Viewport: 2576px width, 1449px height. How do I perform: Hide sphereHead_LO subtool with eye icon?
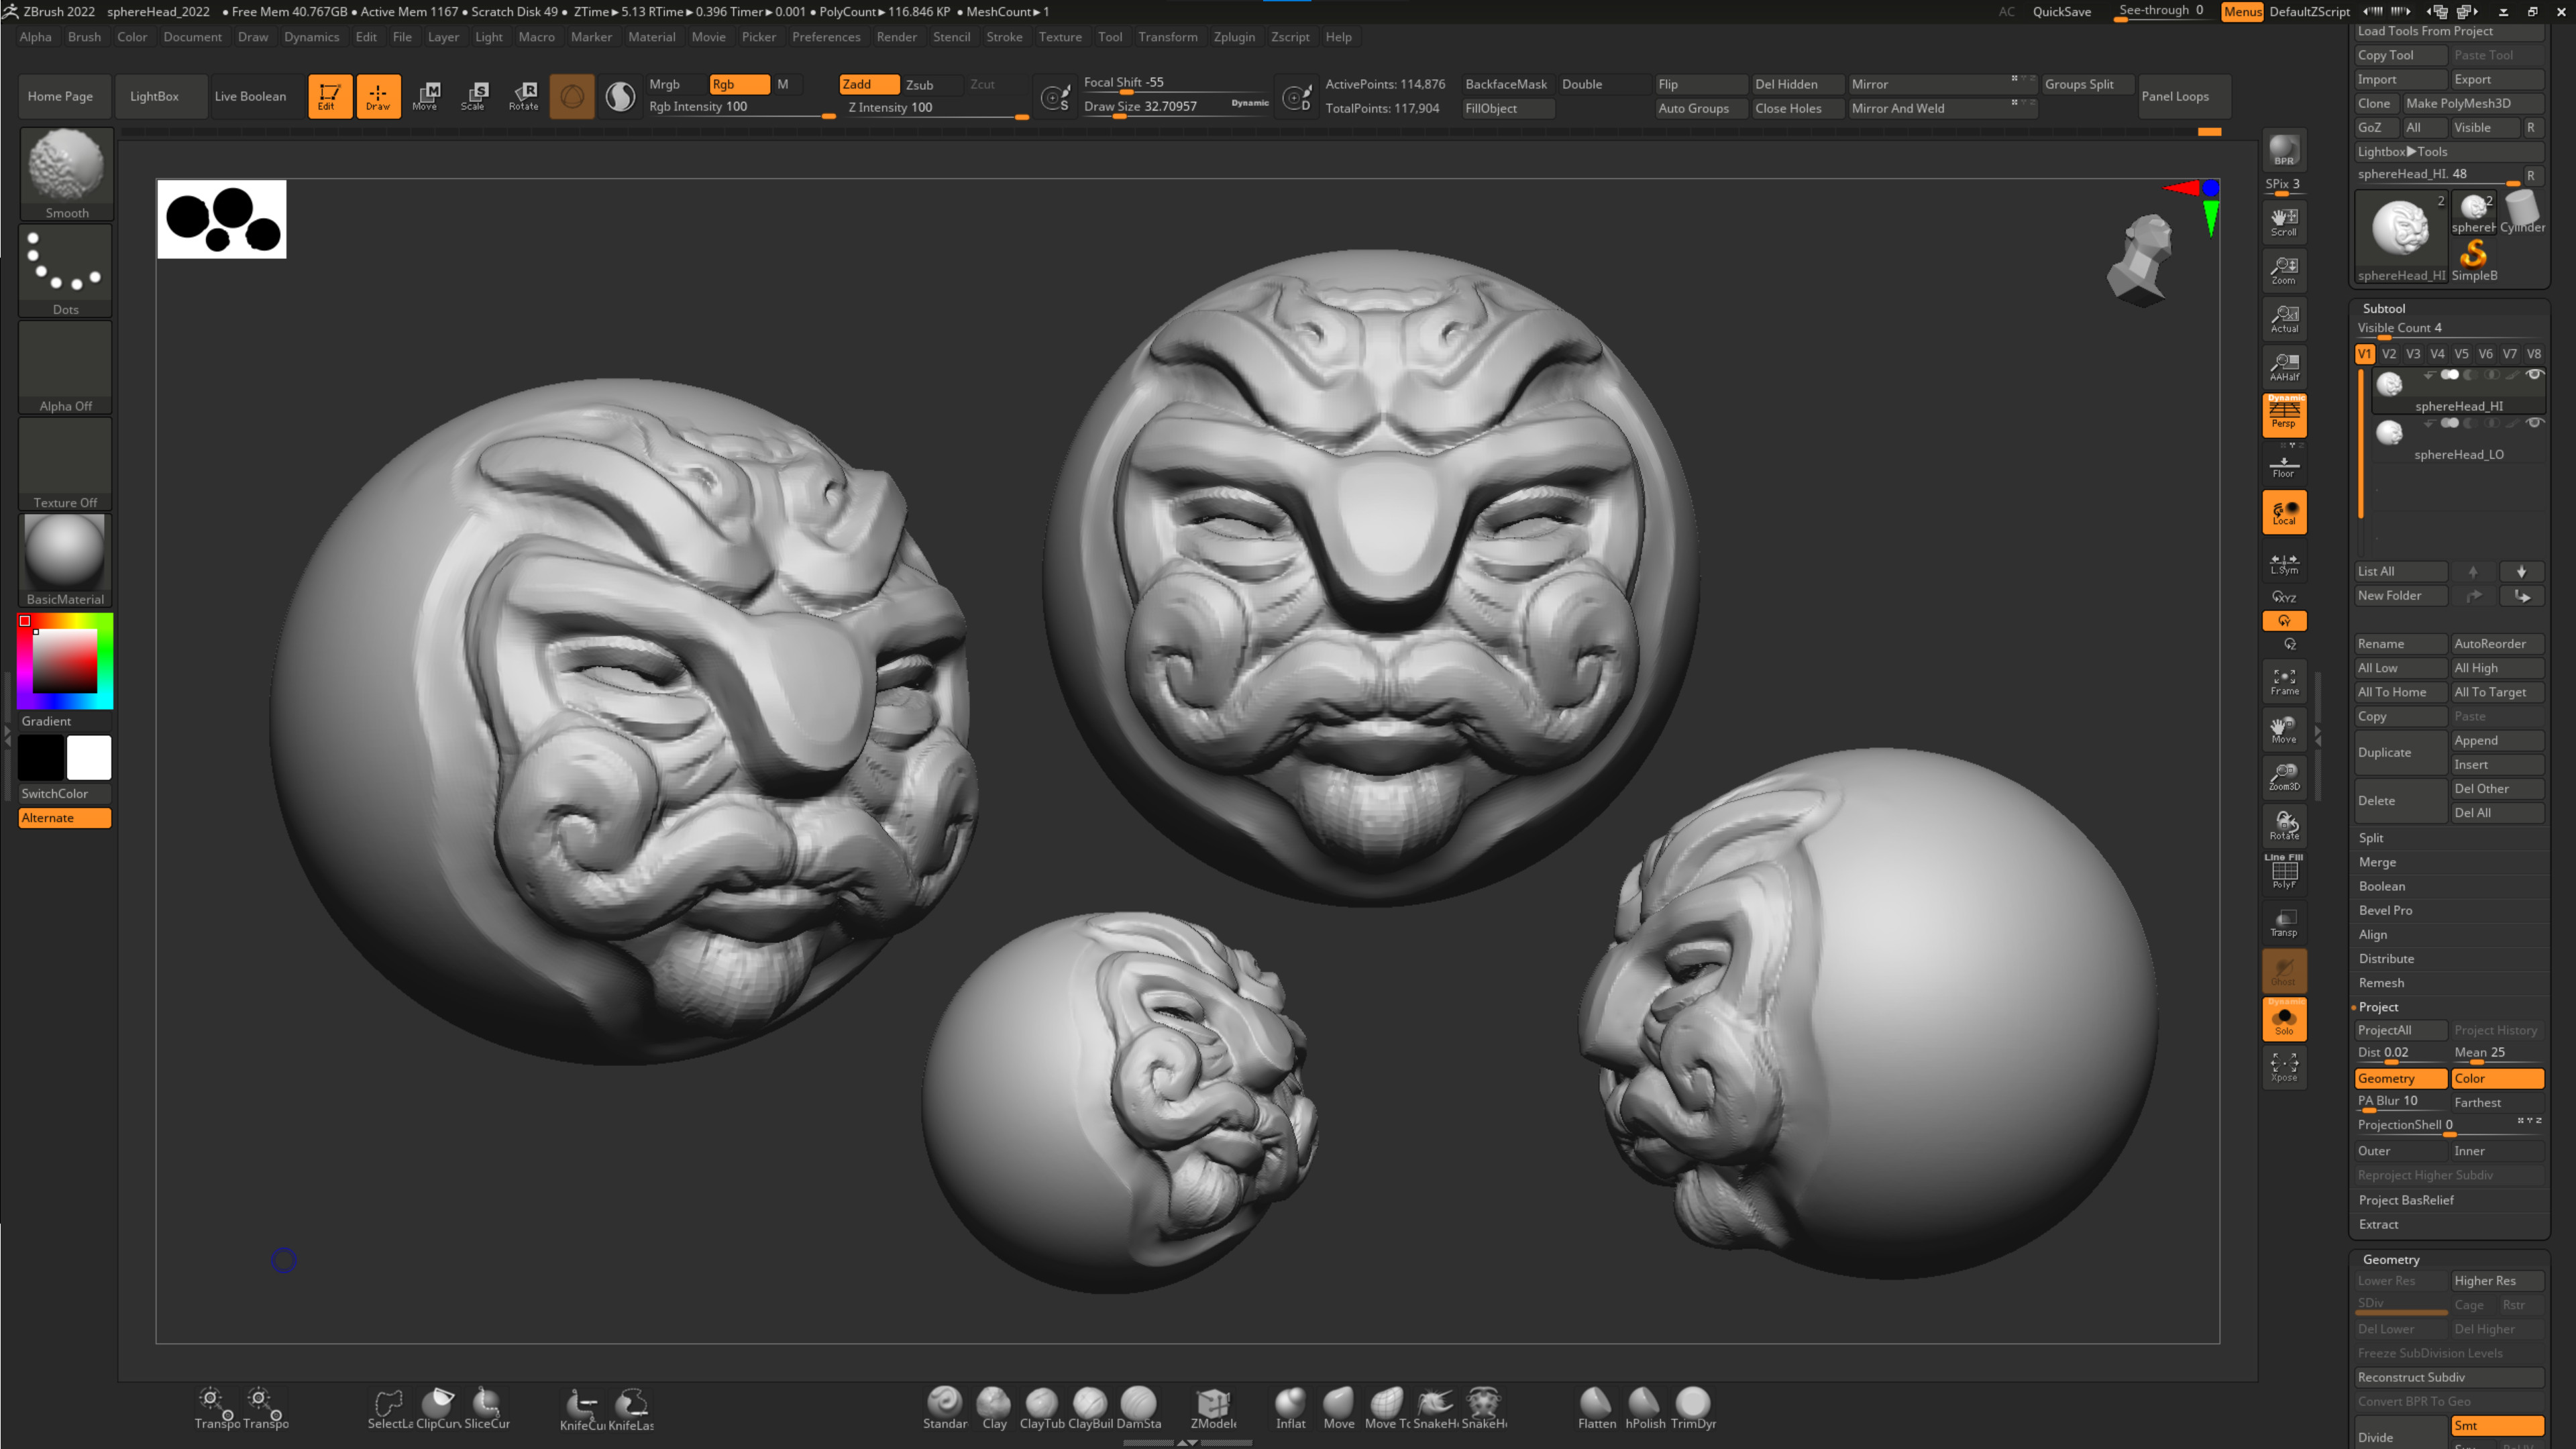click(2534, 423)
